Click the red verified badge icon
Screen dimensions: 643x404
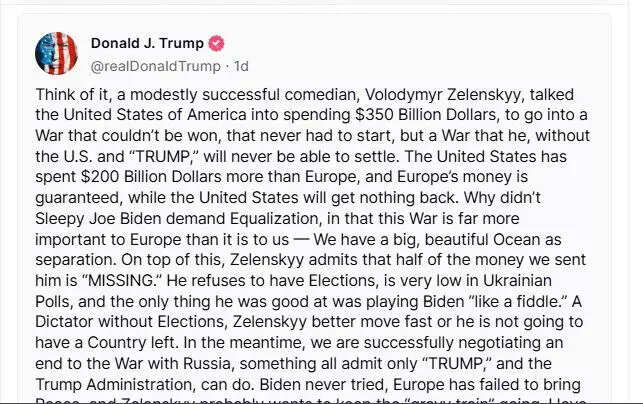pos(215,44)
